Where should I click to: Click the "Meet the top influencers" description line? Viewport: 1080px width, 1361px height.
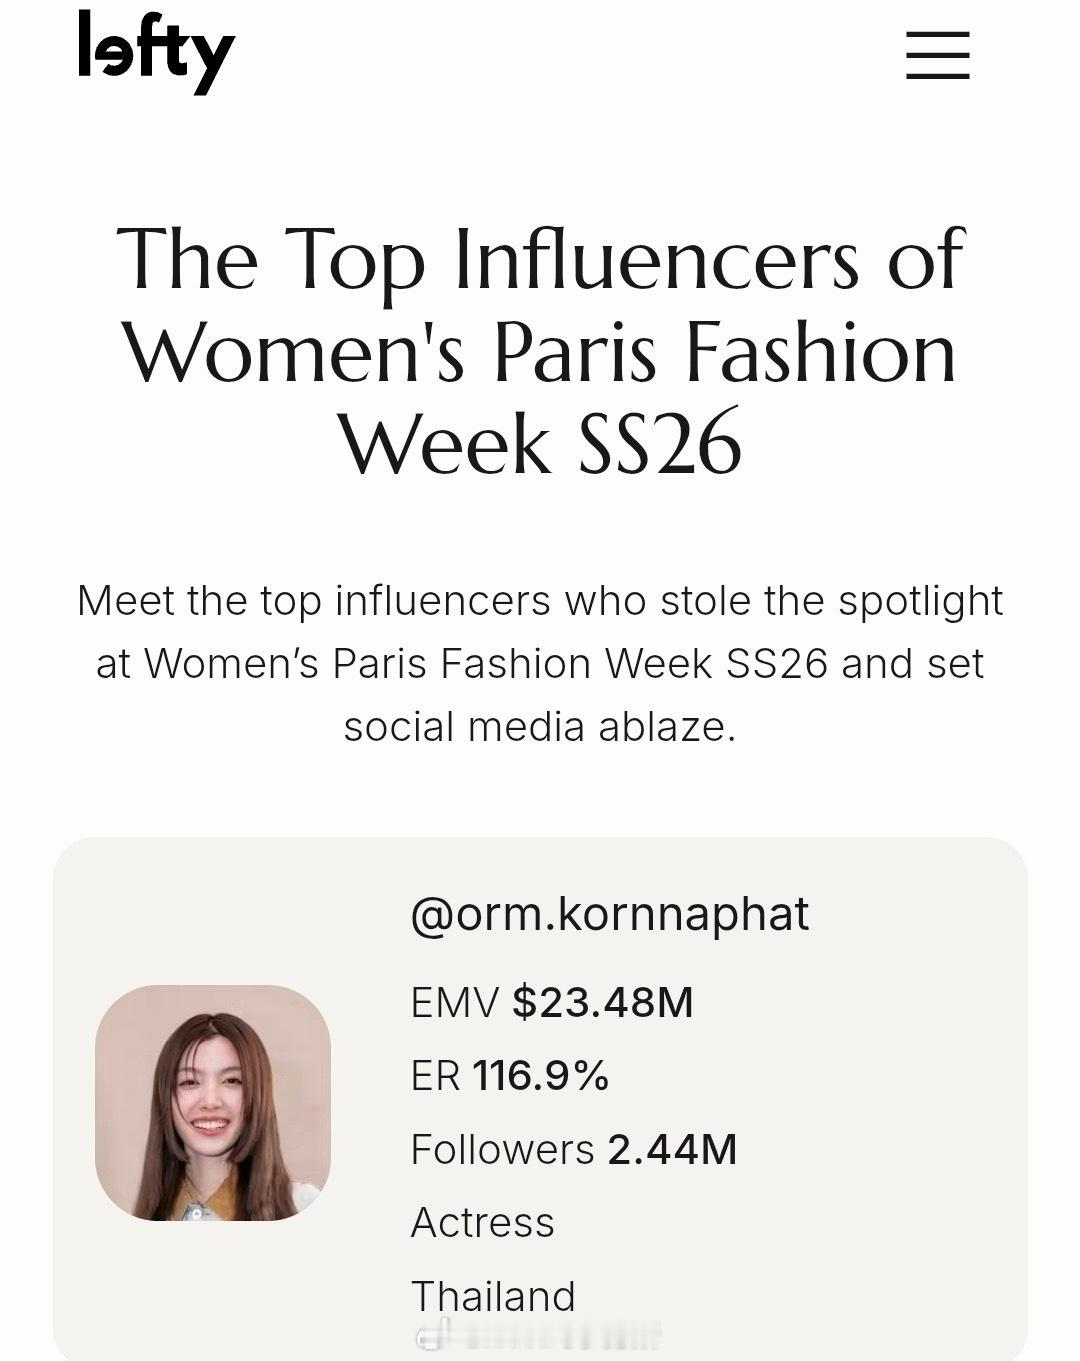(540, 601)
